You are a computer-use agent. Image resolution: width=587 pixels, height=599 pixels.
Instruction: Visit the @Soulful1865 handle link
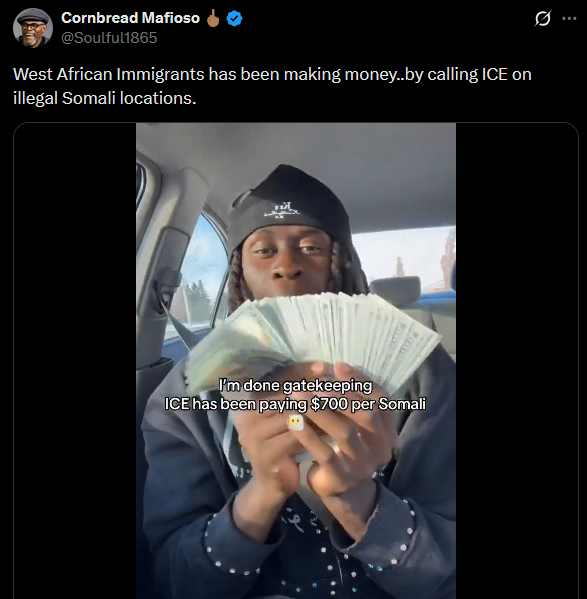pos(109,38)
